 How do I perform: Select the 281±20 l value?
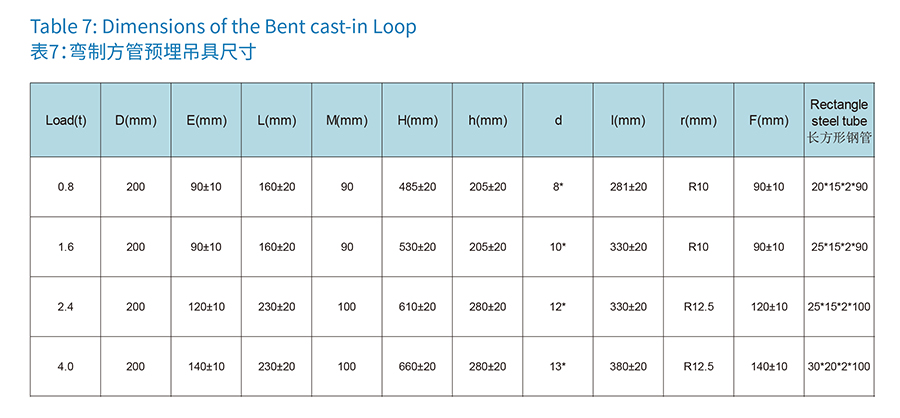point(628,187)
